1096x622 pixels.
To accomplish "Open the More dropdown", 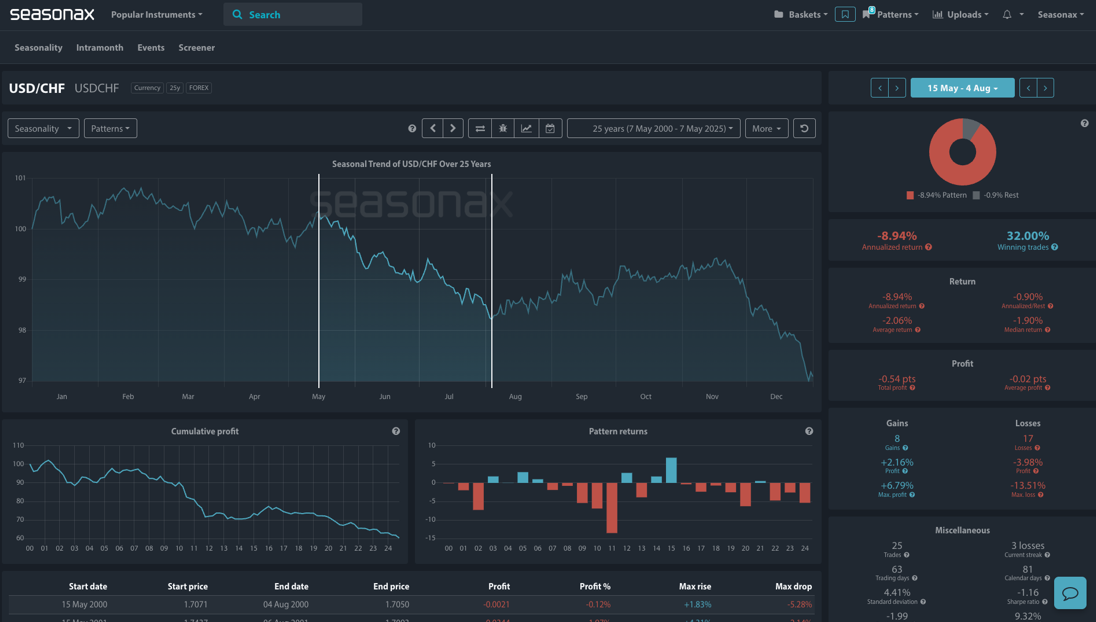I will coord(767,129).
